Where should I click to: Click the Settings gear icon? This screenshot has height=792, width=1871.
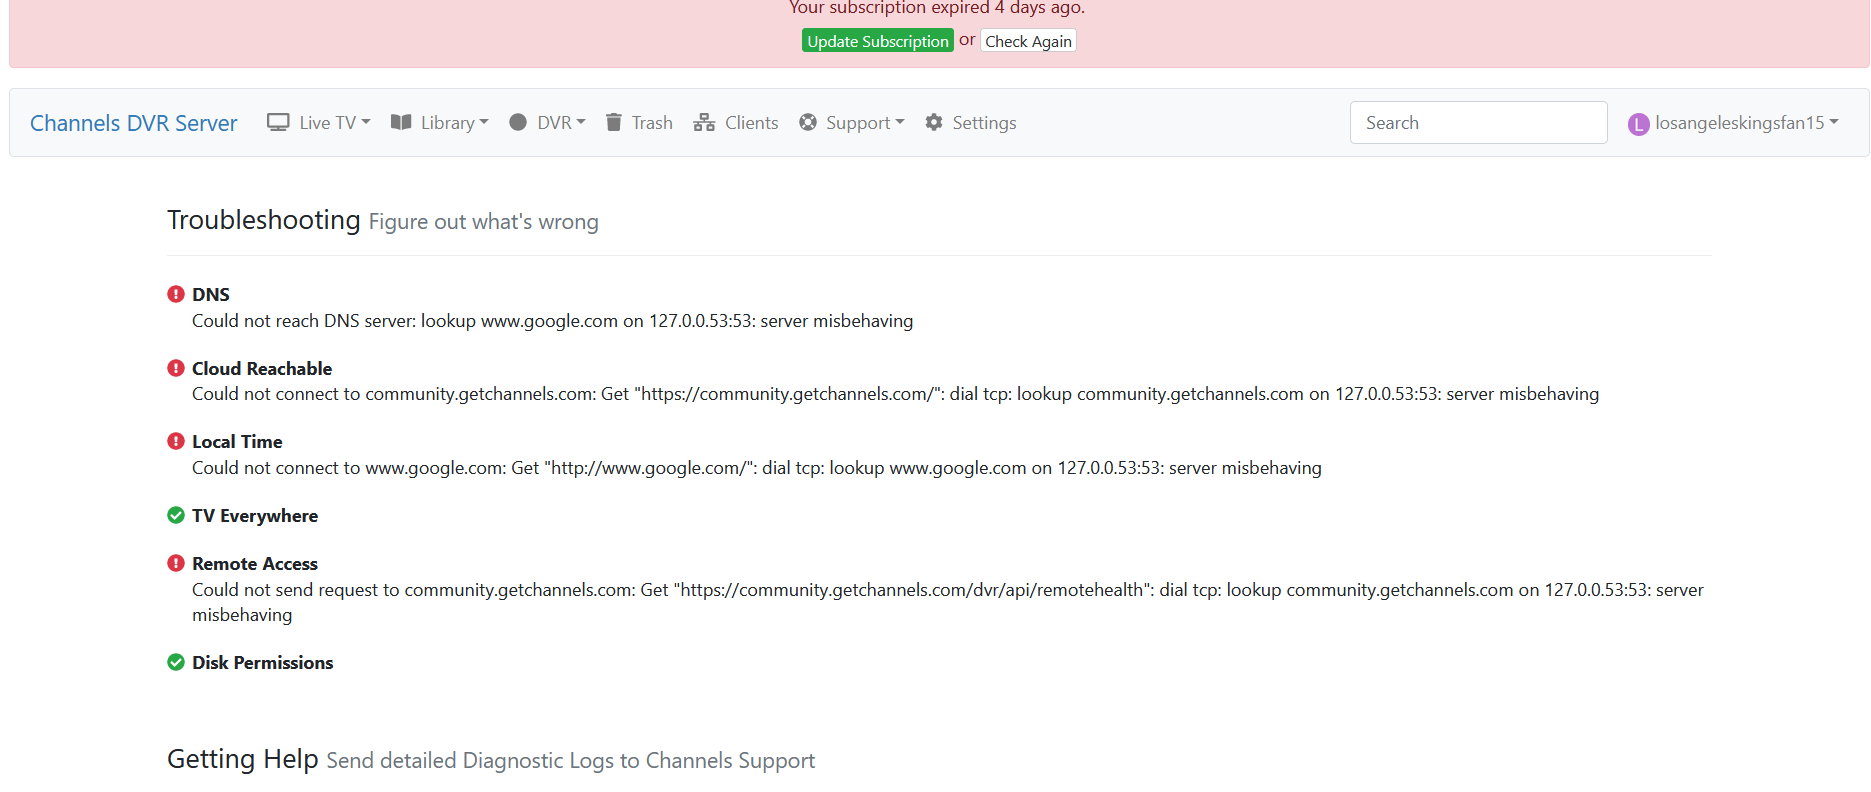[x=934, y=122]
